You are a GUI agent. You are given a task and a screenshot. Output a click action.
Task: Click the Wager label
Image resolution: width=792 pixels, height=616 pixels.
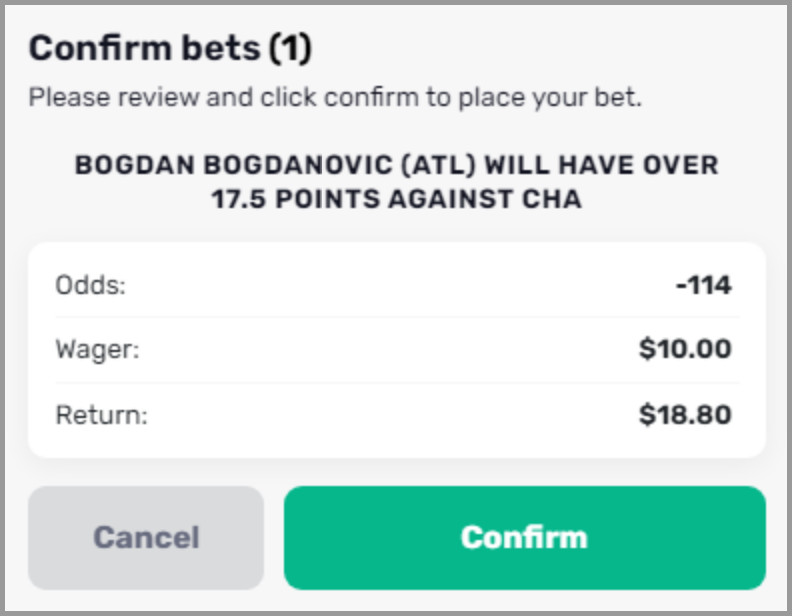coord(98,350)
